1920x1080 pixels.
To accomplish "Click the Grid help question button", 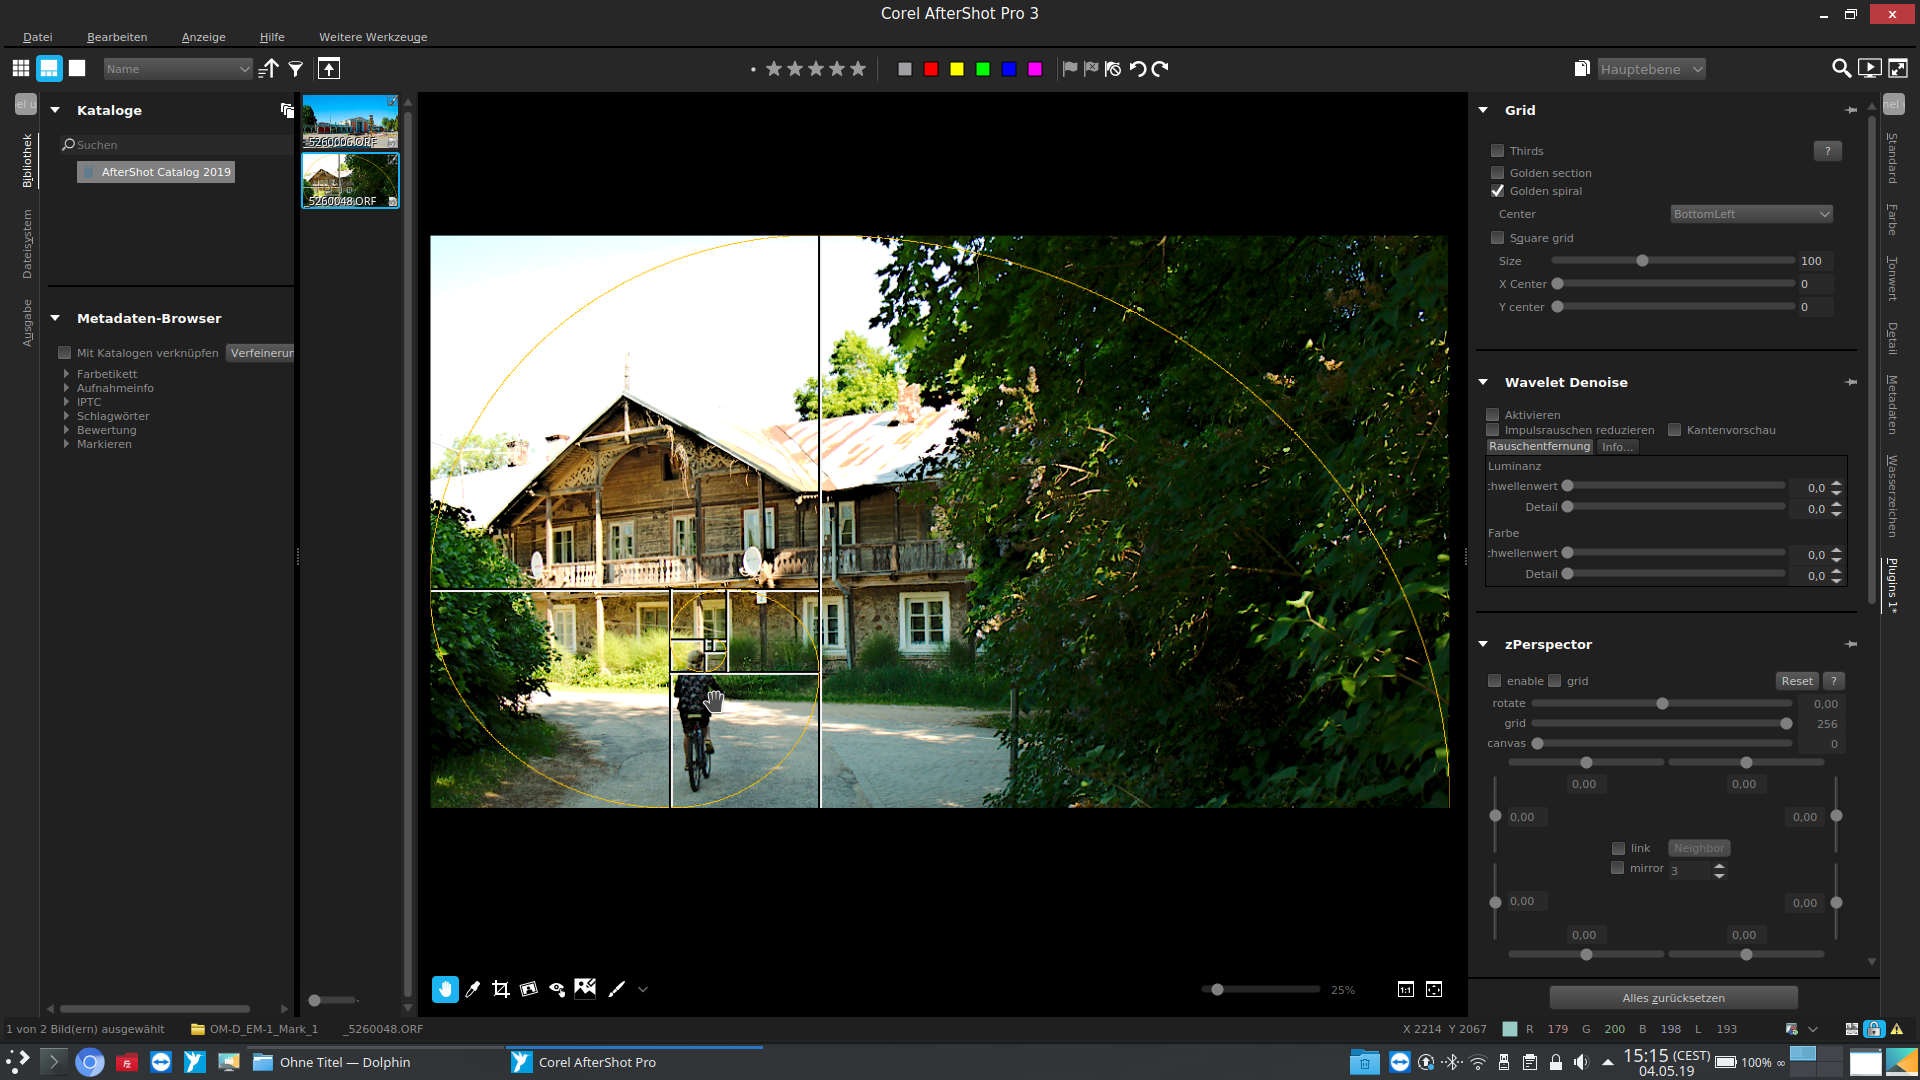I will (1827, 151).
